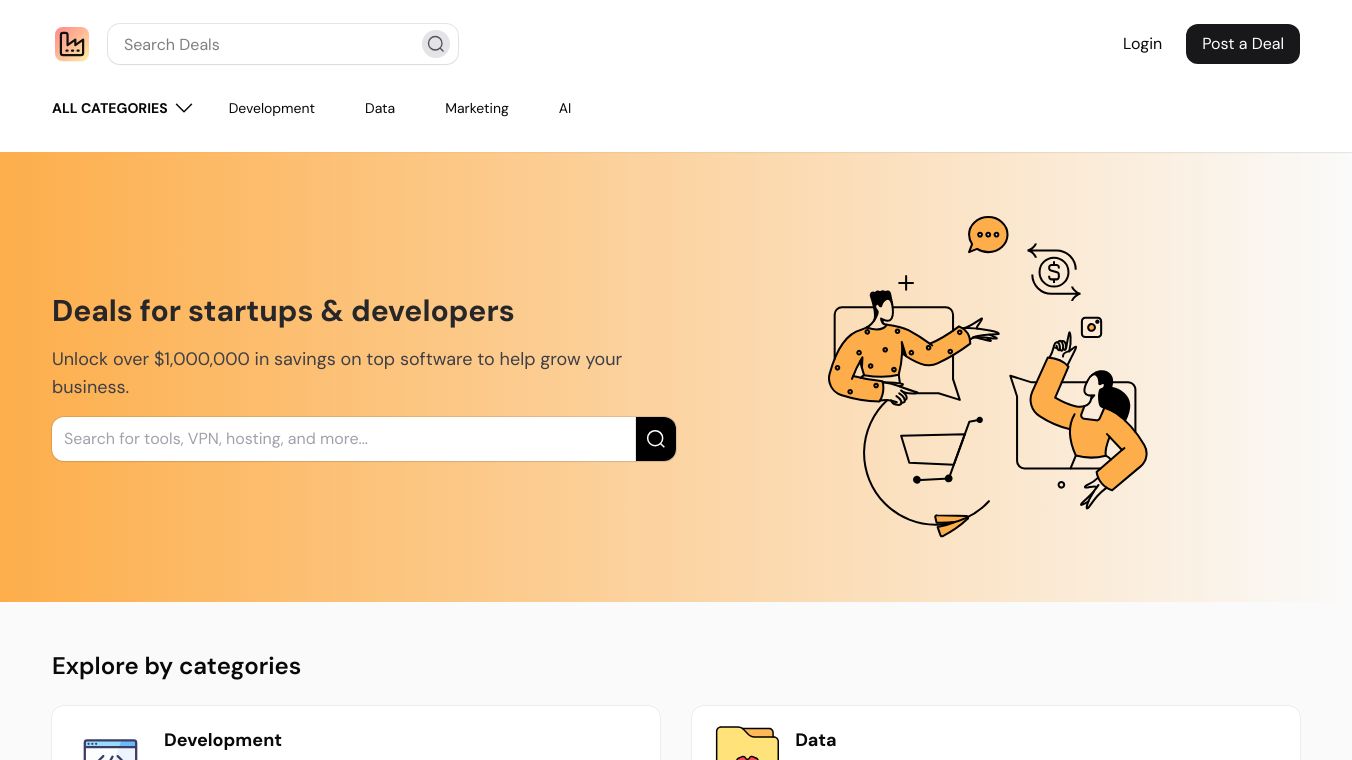Click the "Unlock over $1,000,000 in savings" text
Image resolution: width=1352 pixels, height=760 pixels.
[337, 372]
